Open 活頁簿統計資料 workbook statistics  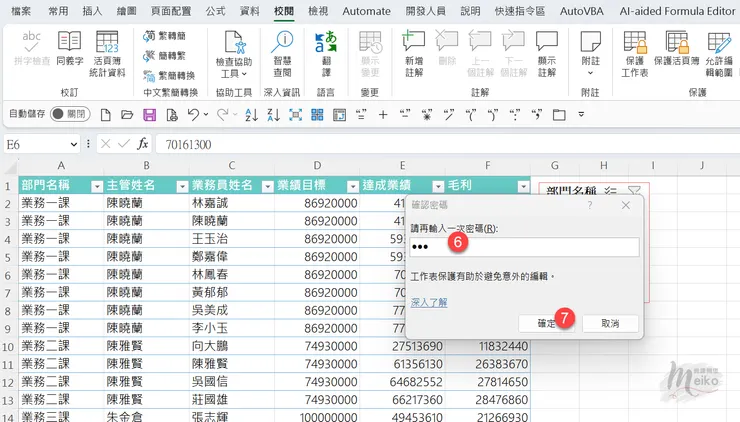109,52
